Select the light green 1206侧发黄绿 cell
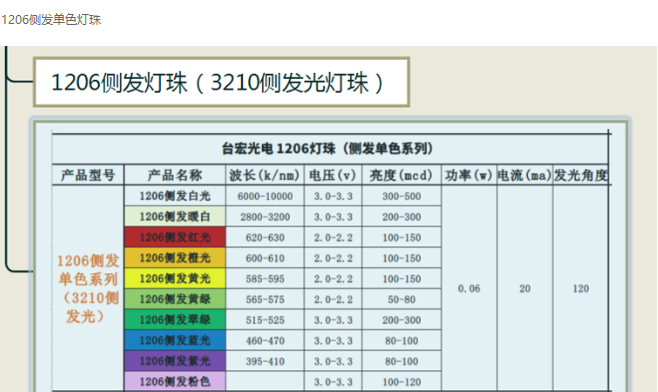 pos(175,299)
